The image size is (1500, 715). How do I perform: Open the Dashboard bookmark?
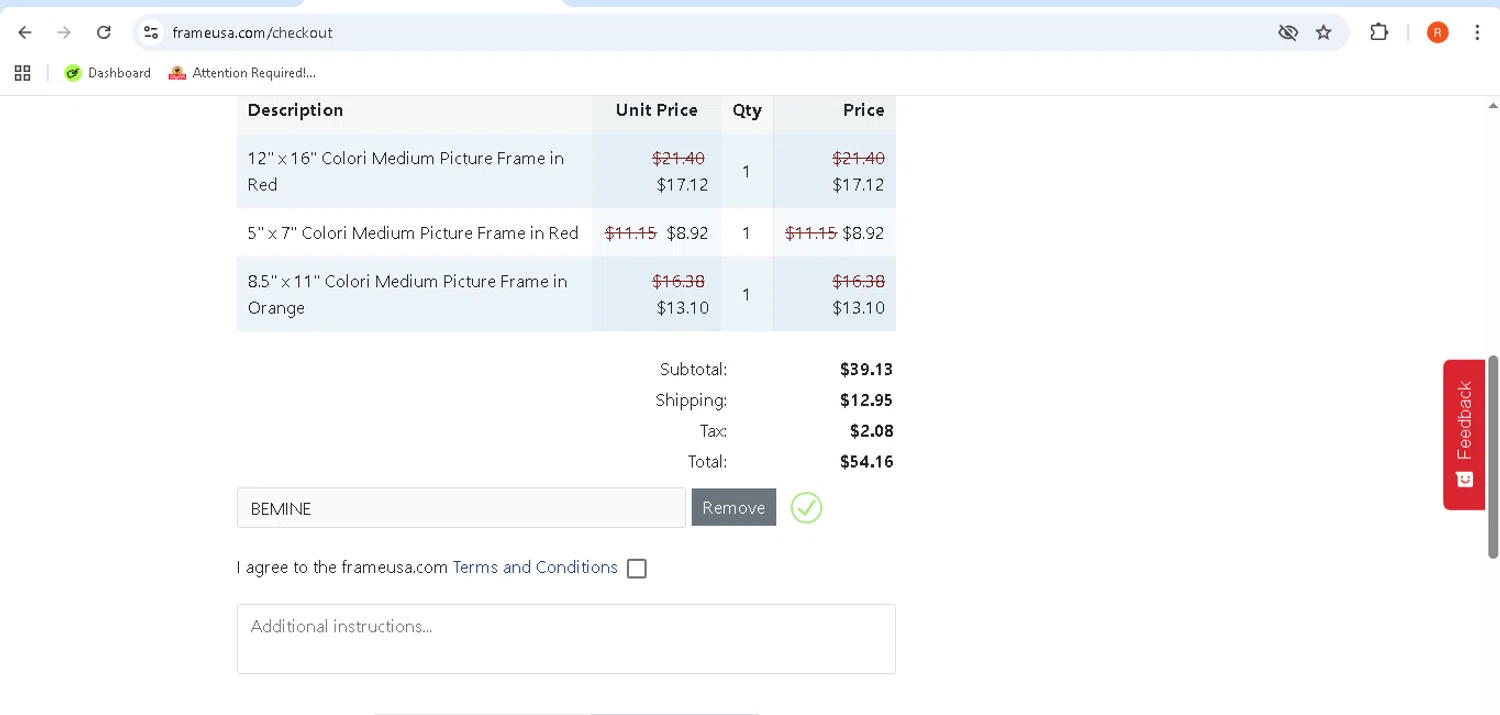pyautogui.click(x=107, y=73)
